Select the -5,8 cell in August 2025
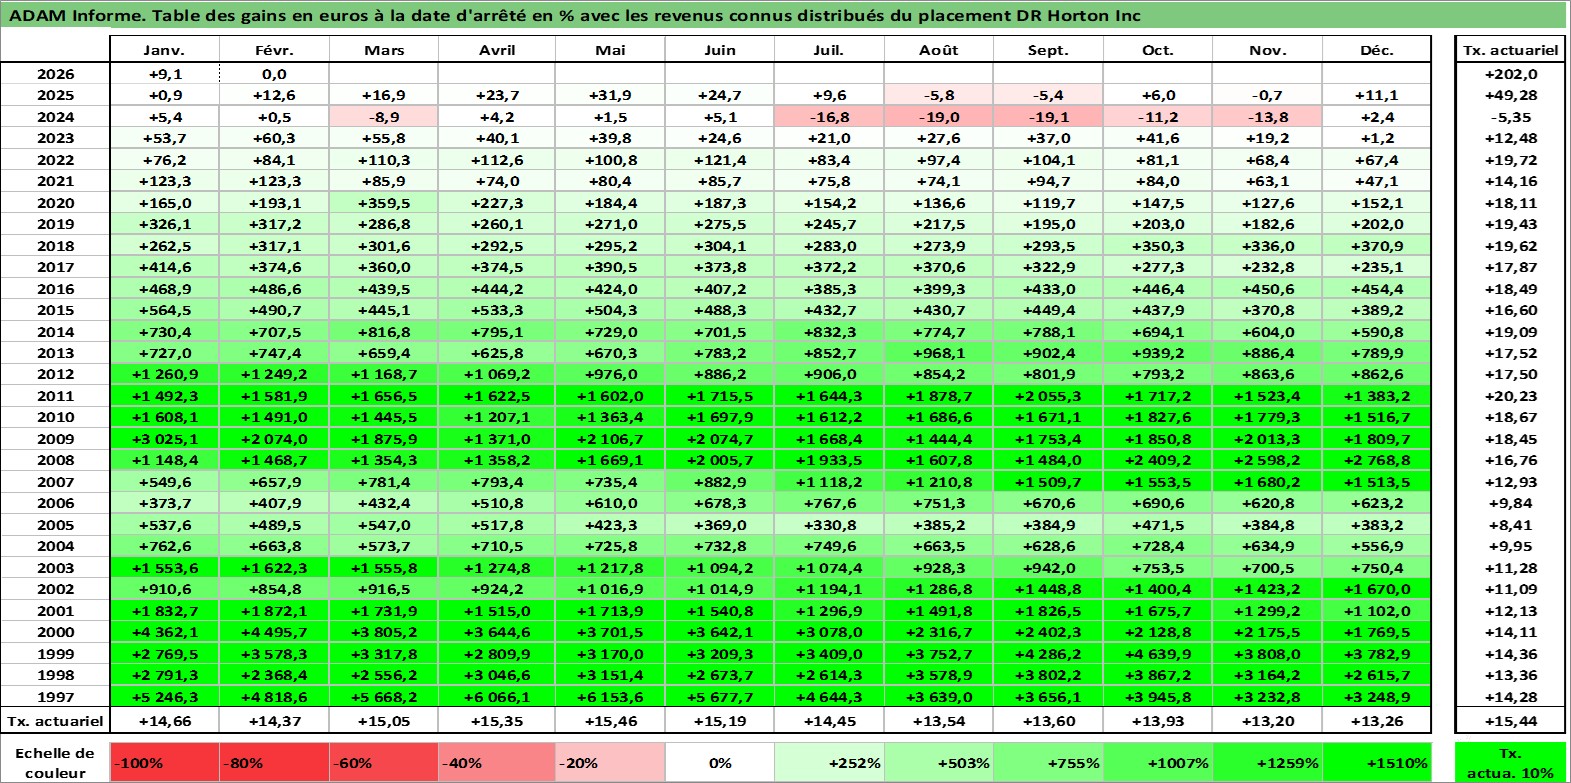The height and width of the screenshot is (783, 1571). 939,95
